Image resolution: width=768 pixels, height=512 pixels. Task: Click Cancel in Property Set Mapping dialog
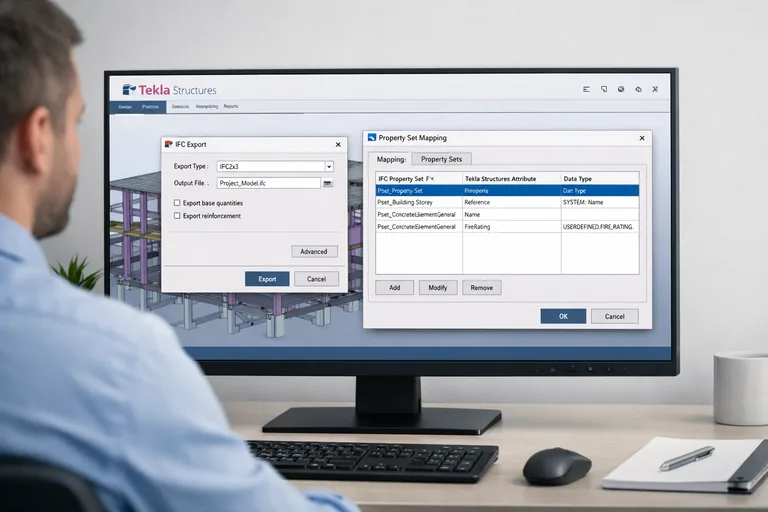(x=615, y=316)
